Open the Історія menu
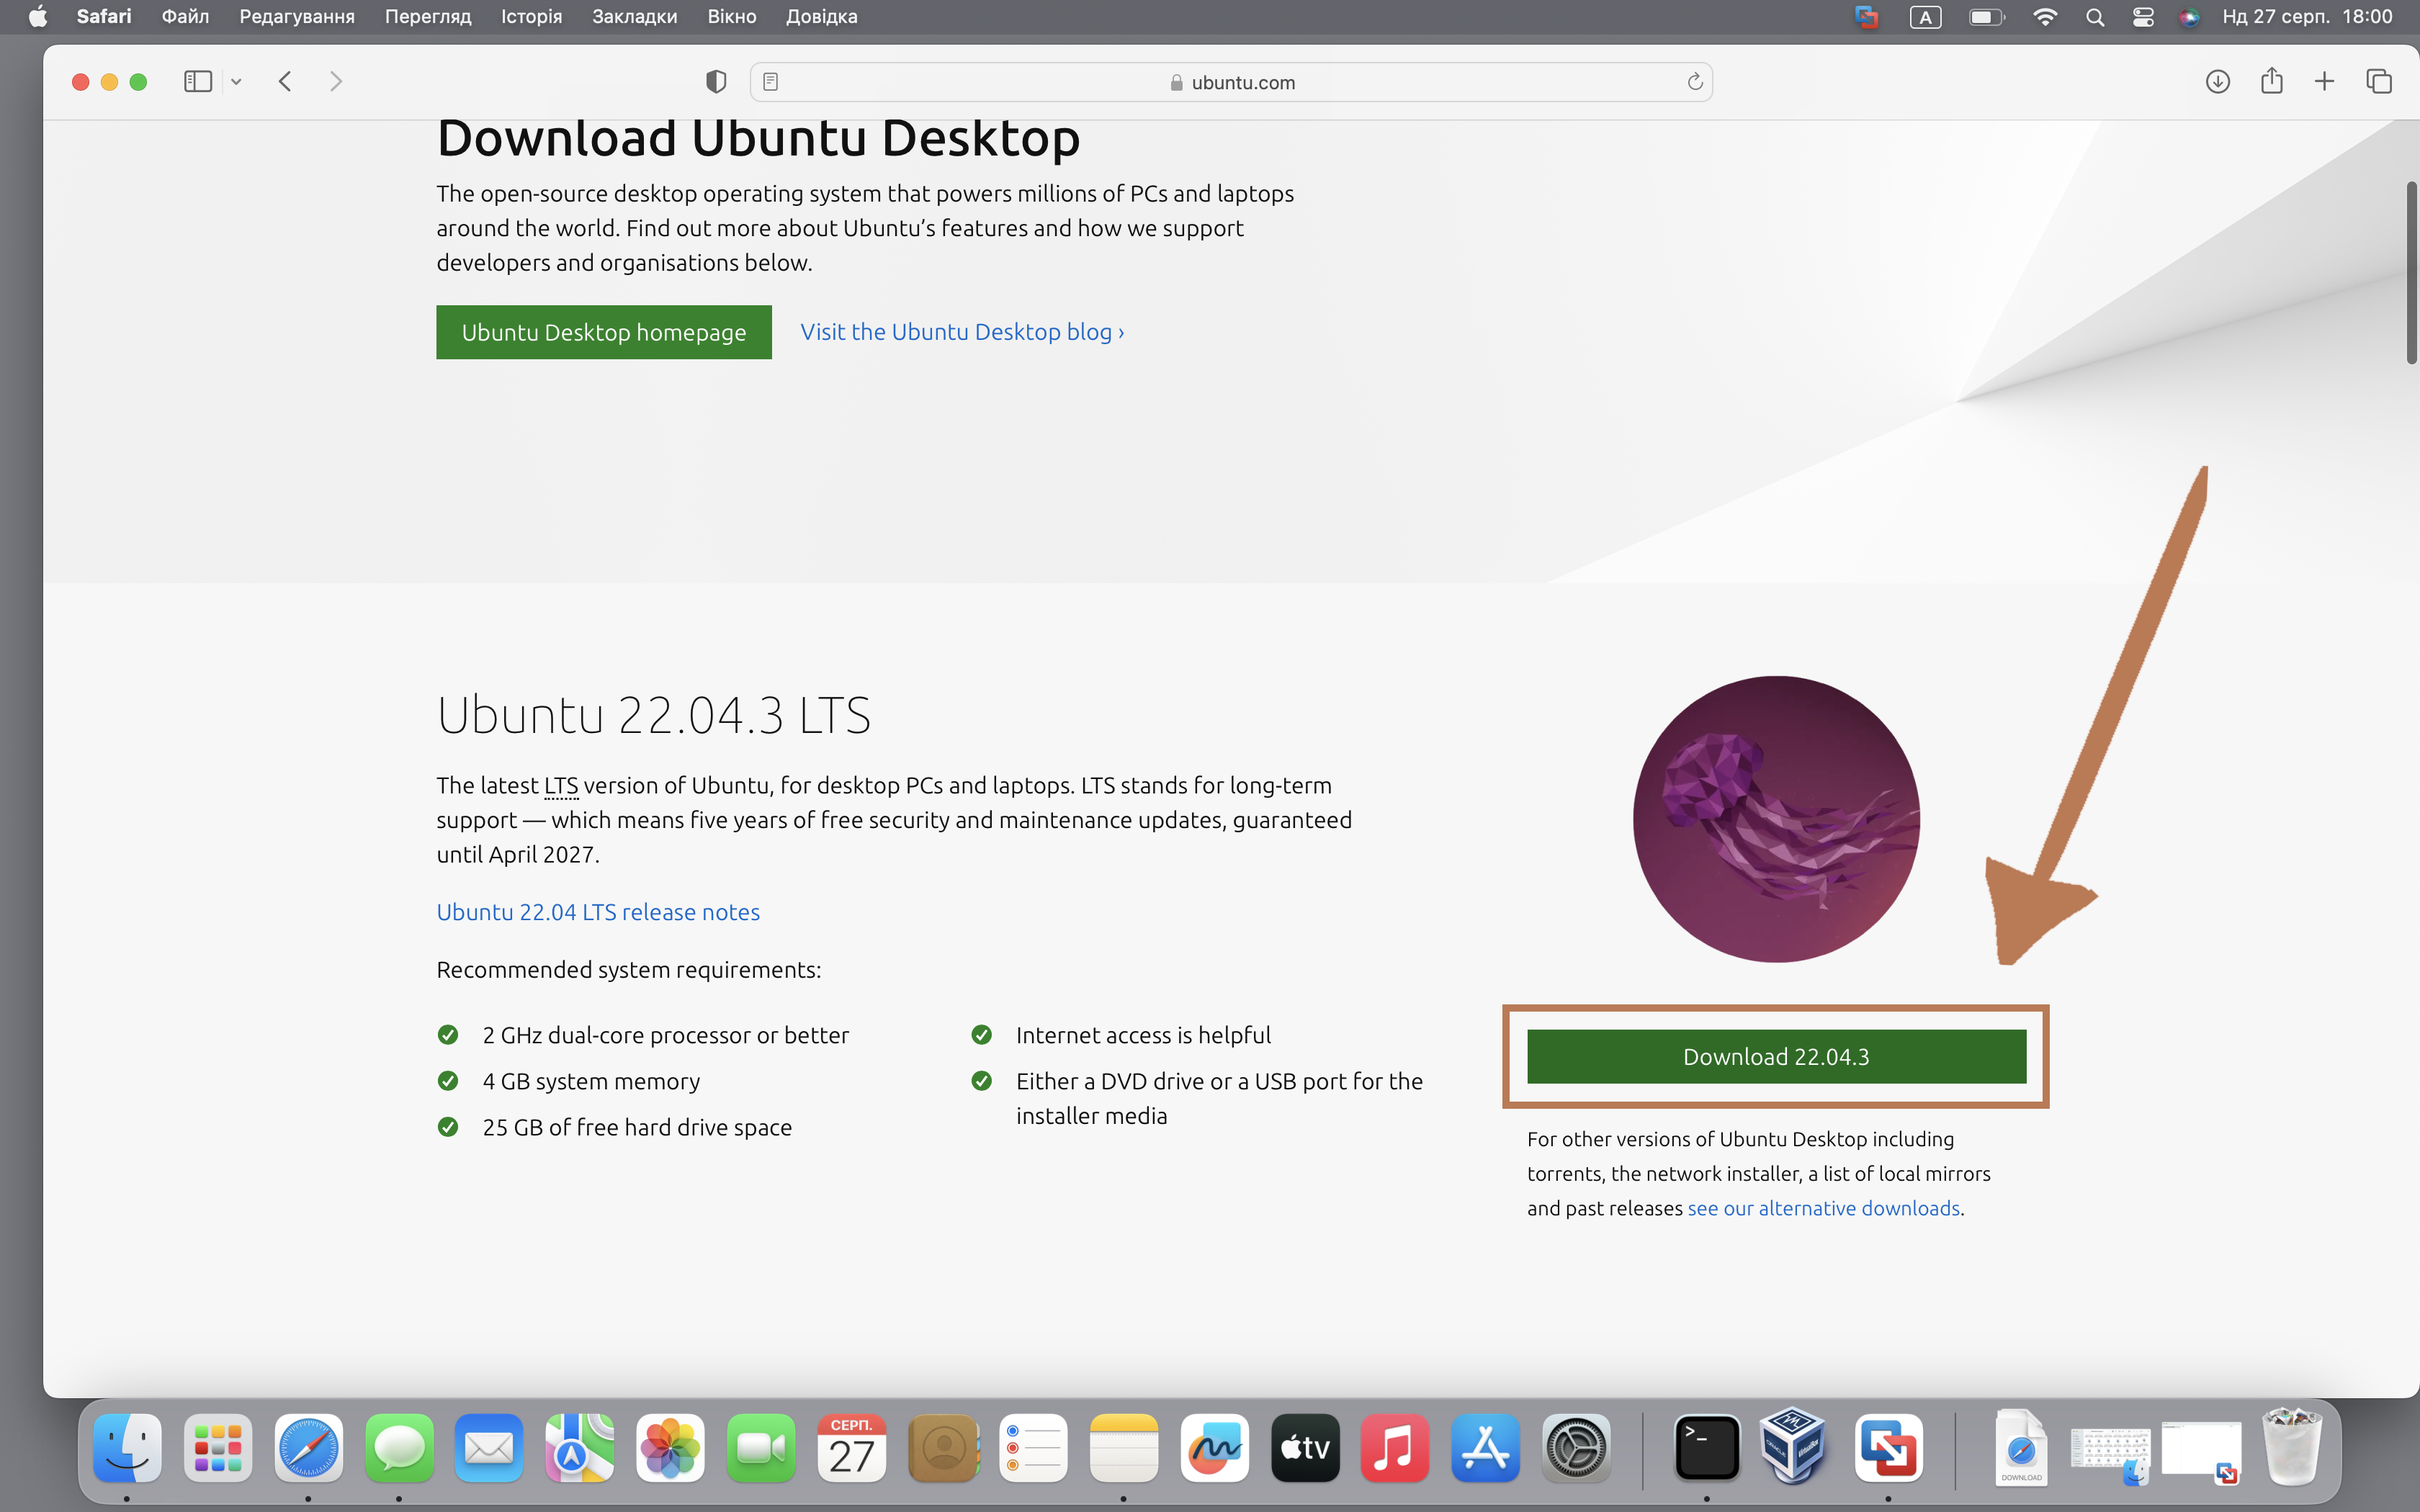Screen dimensions: 2420x1512 click(532, 17)
